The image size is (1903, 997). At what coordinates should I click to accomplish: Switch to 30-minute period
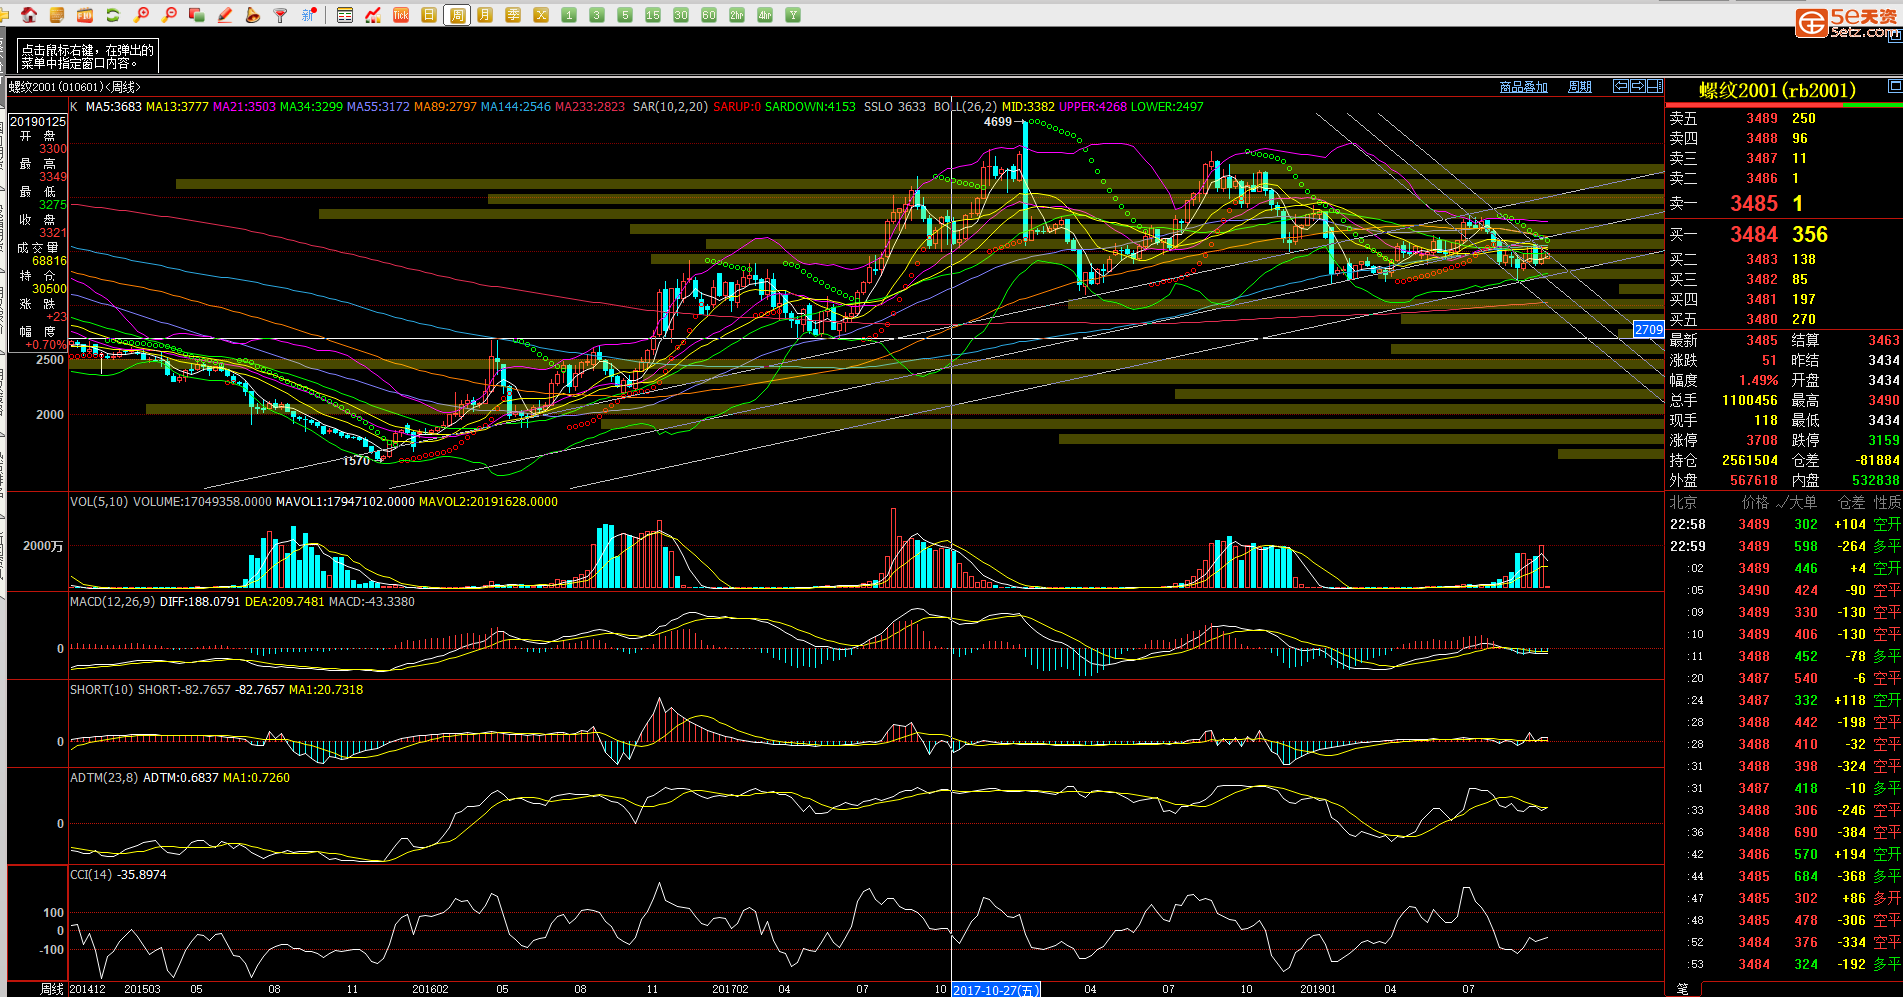(681, 15)
